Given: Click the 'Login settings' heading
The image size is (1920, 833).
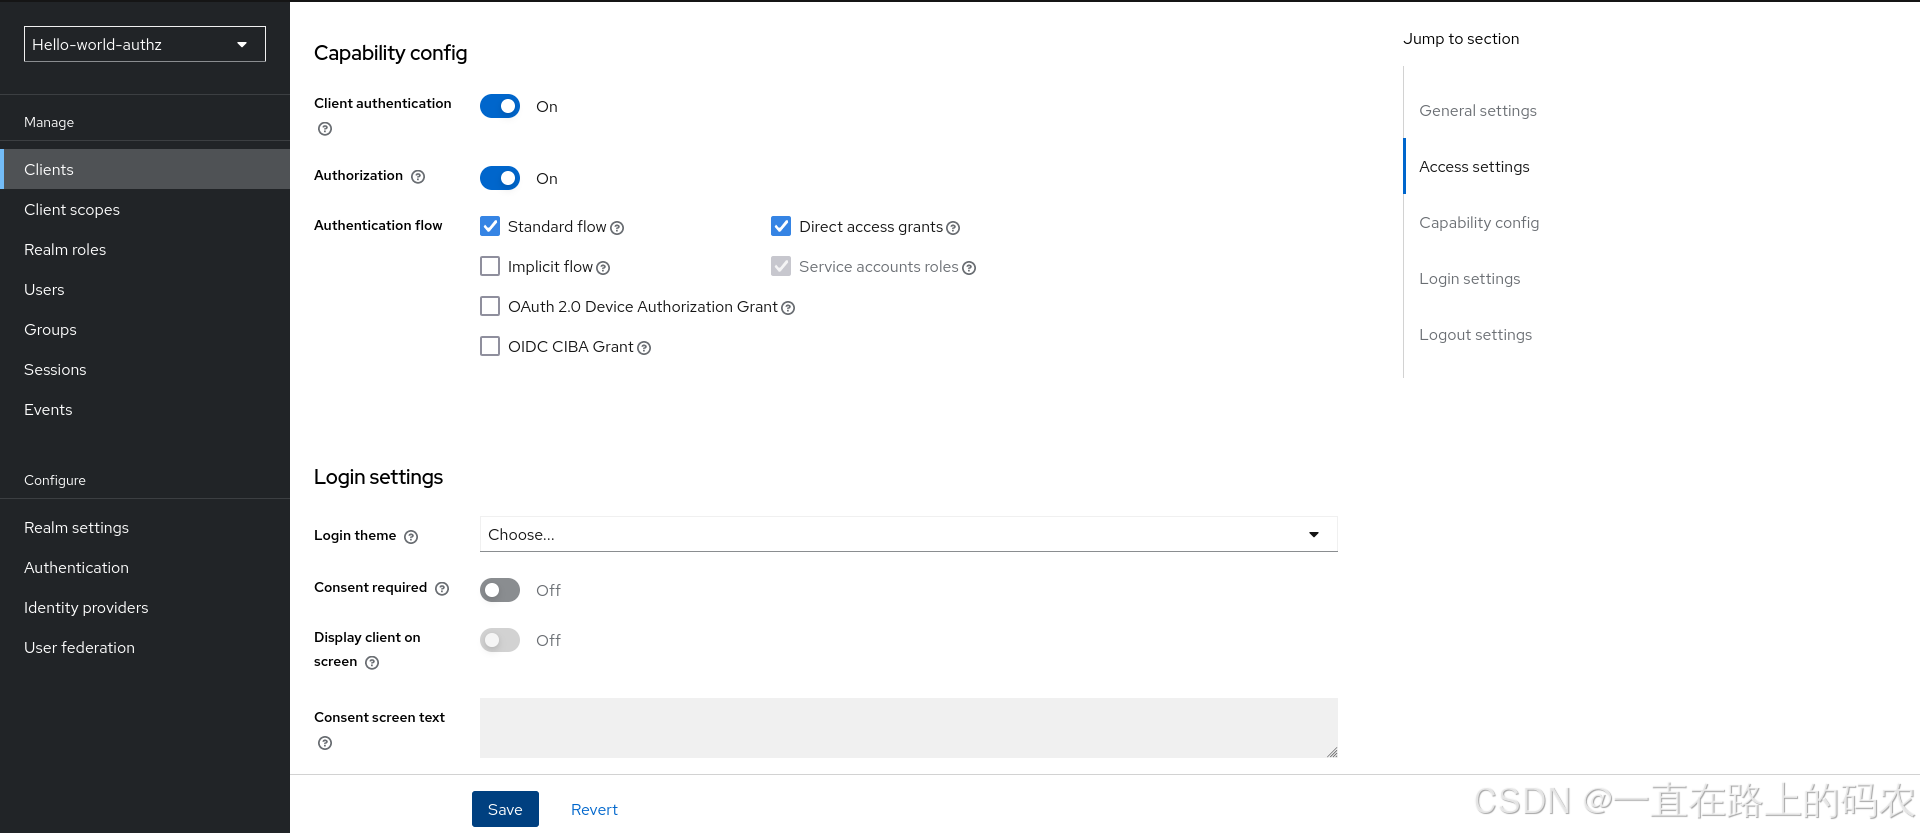Looking at the screenshot, I should 378,477.
